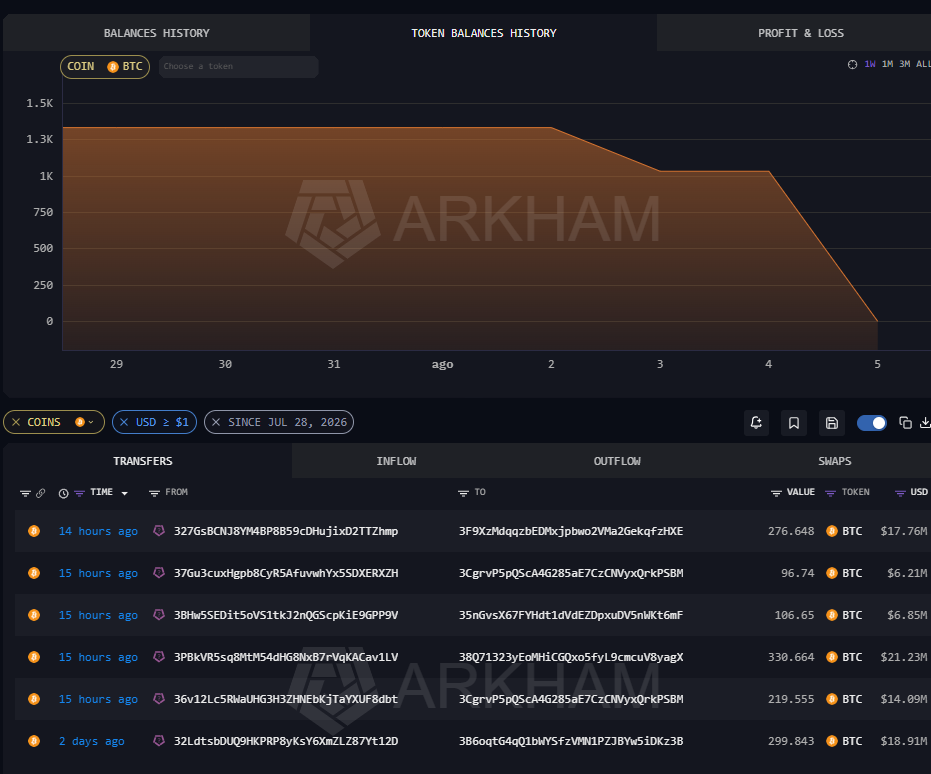Click the copy icon beside the toggle

click(x=905, y=423)
